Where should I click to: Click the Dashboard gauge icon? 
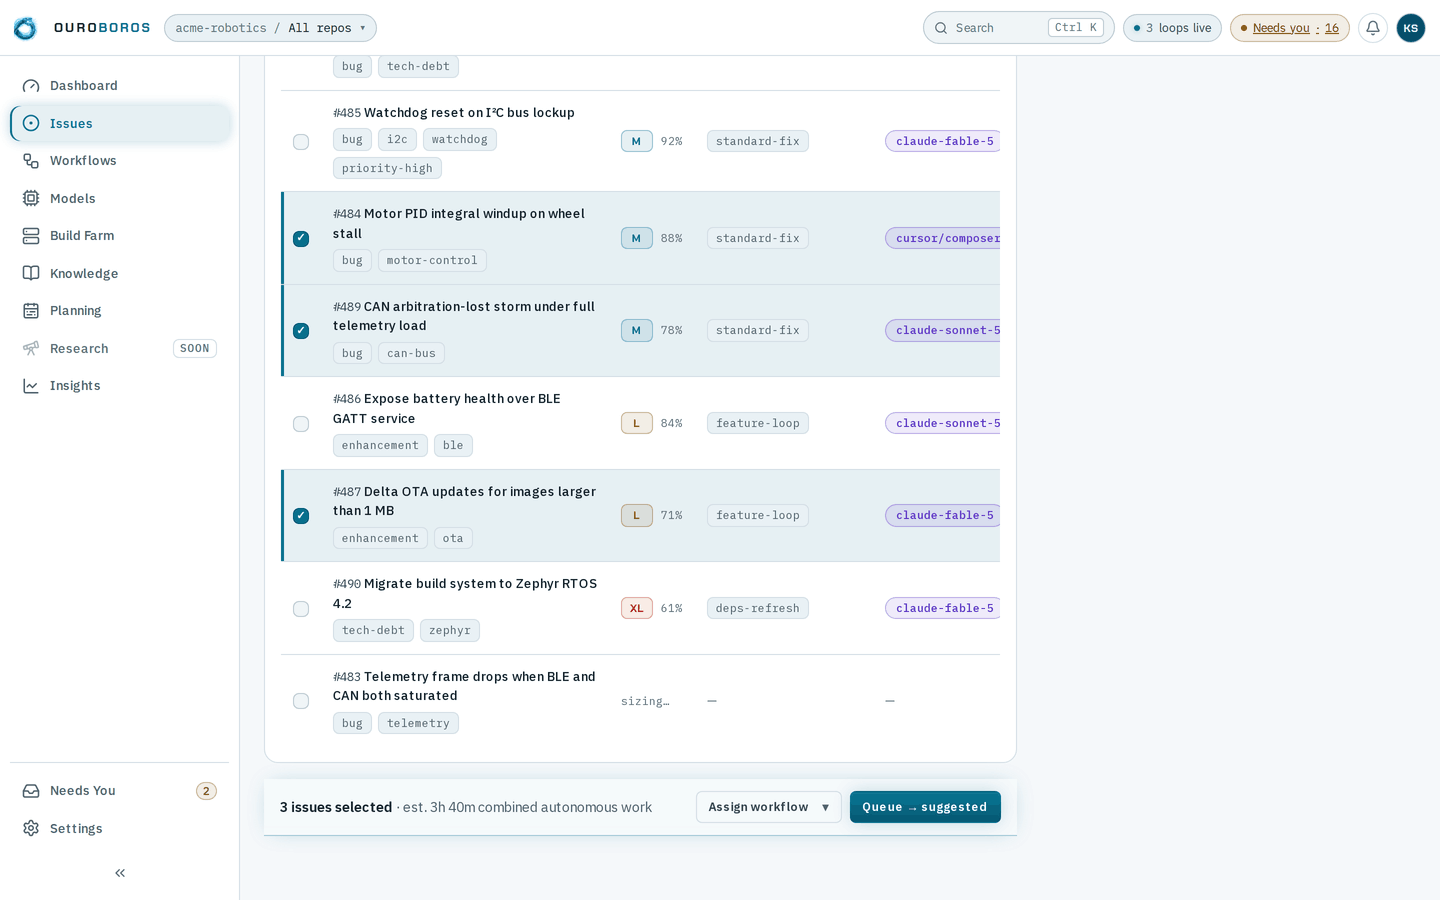coord(31,86)
